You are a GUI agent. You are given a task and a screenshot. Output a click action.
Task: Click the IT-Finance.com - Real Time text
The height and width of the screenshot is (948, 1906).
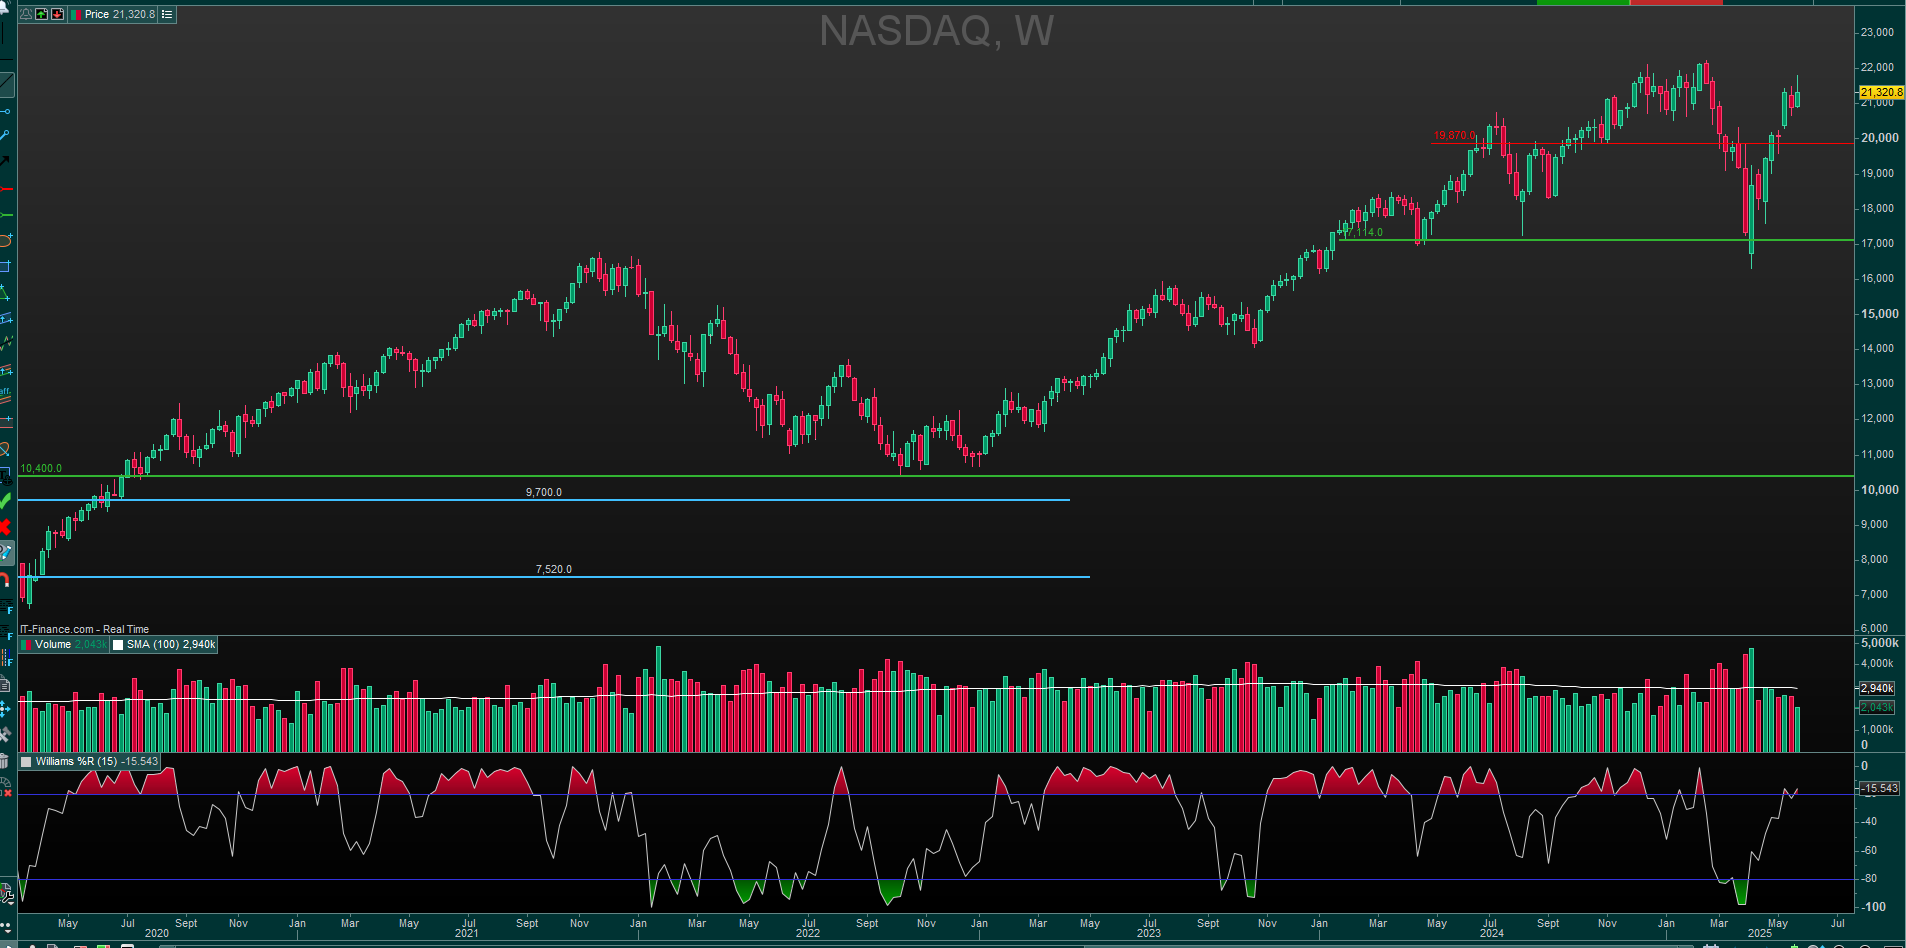[x=85, y=629]
